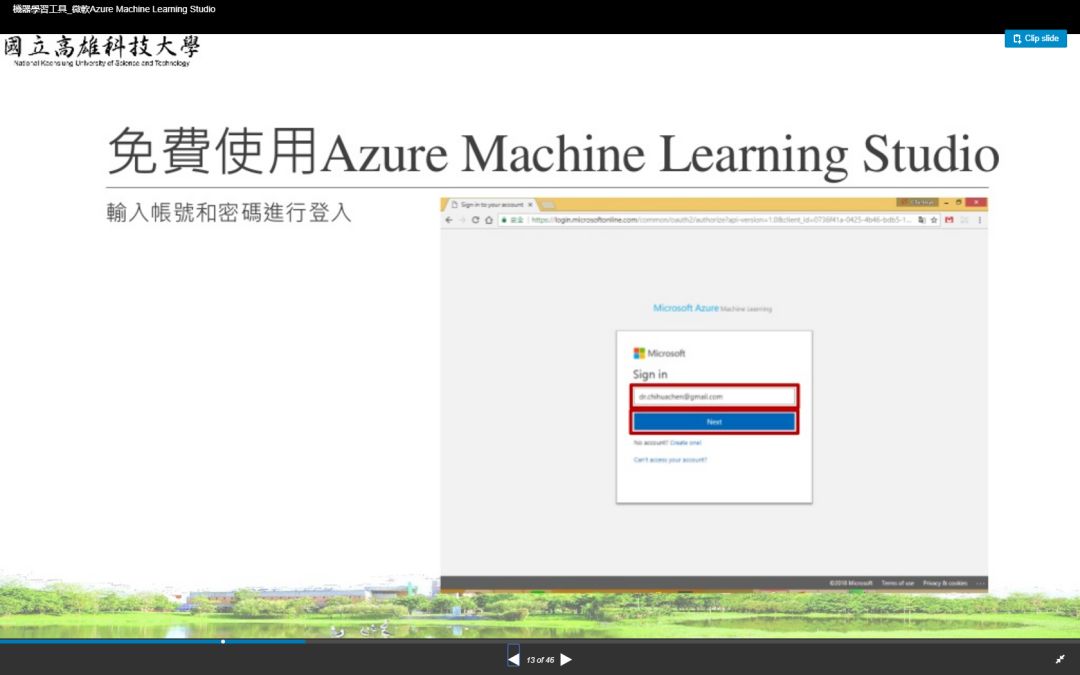Screen dimensions: 1080x675
Task: Click the 'Create one!' link
Action: (x=685, y=443)
